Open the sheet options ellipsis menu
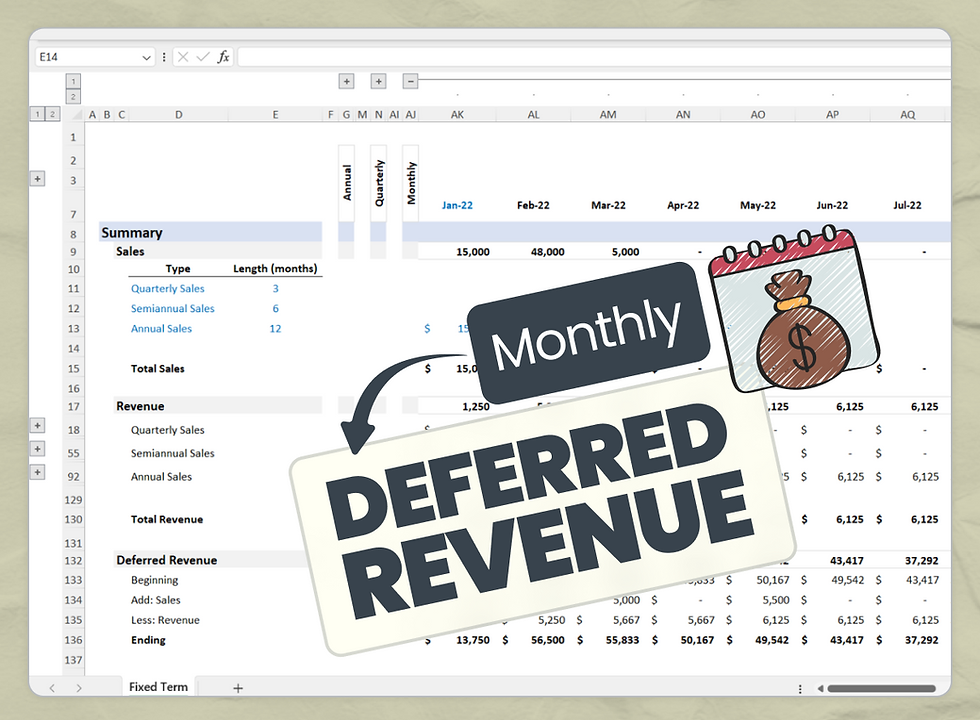980x720 pixels. [x=800, y=689]
